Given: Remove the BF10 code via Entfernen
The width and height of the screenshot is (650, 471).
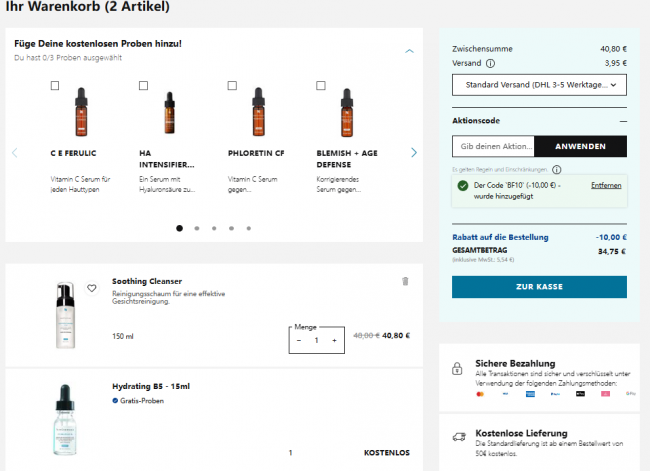Looking at the screenshot, I should click(605, 186).
